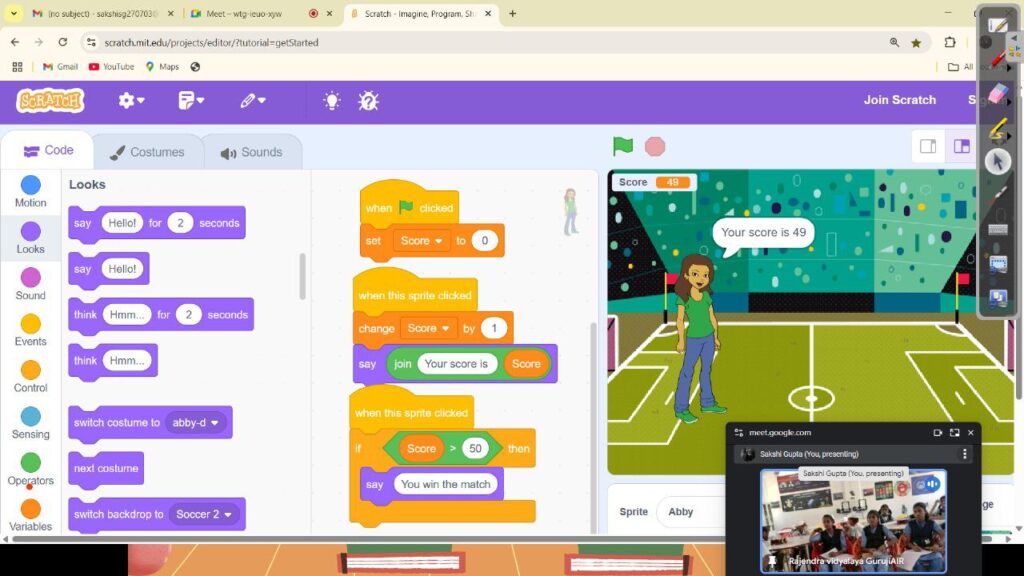Select the Operators block category

point(31,470)
